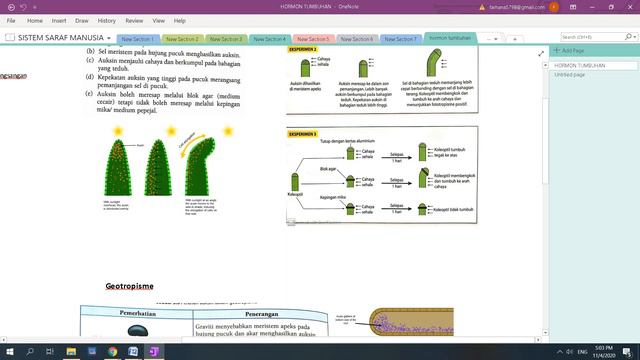Screen dimensions: 640x360
Task: Open File Explorer from taskbar
Action: pyautogui.click(x=71, y=351)
